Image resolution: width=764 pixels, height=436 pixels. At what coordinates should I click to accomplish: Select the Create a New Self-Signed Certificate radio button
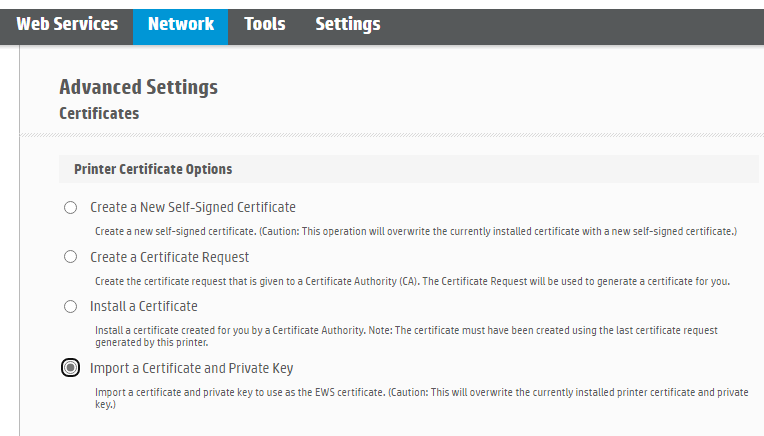click(x=71, y=208)
